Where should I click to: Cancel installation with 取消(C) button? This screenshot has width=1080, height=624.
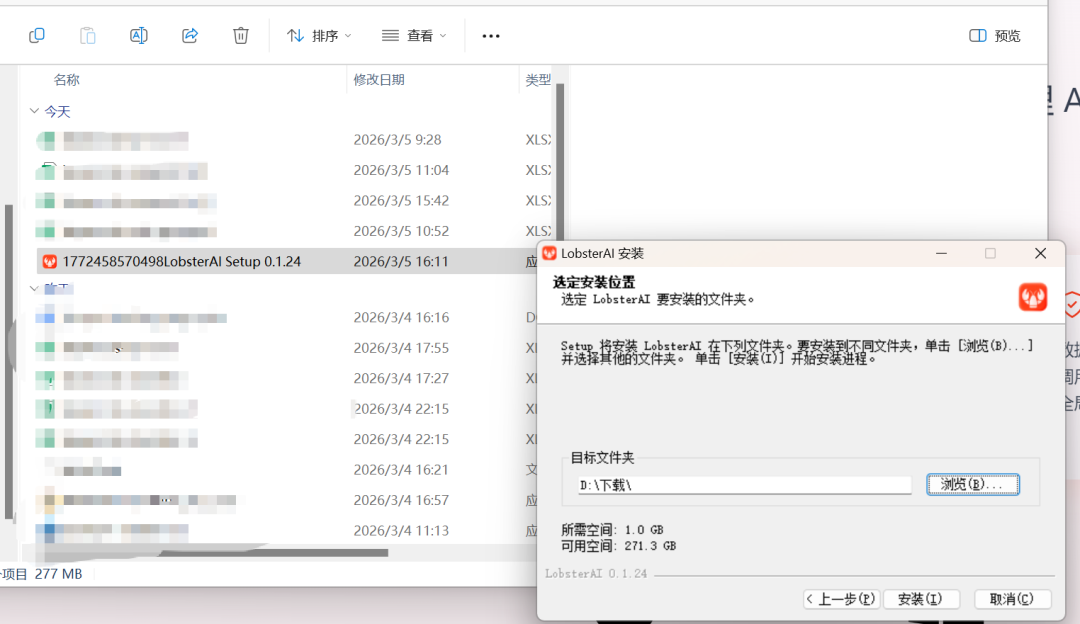tap(1012, 599)
